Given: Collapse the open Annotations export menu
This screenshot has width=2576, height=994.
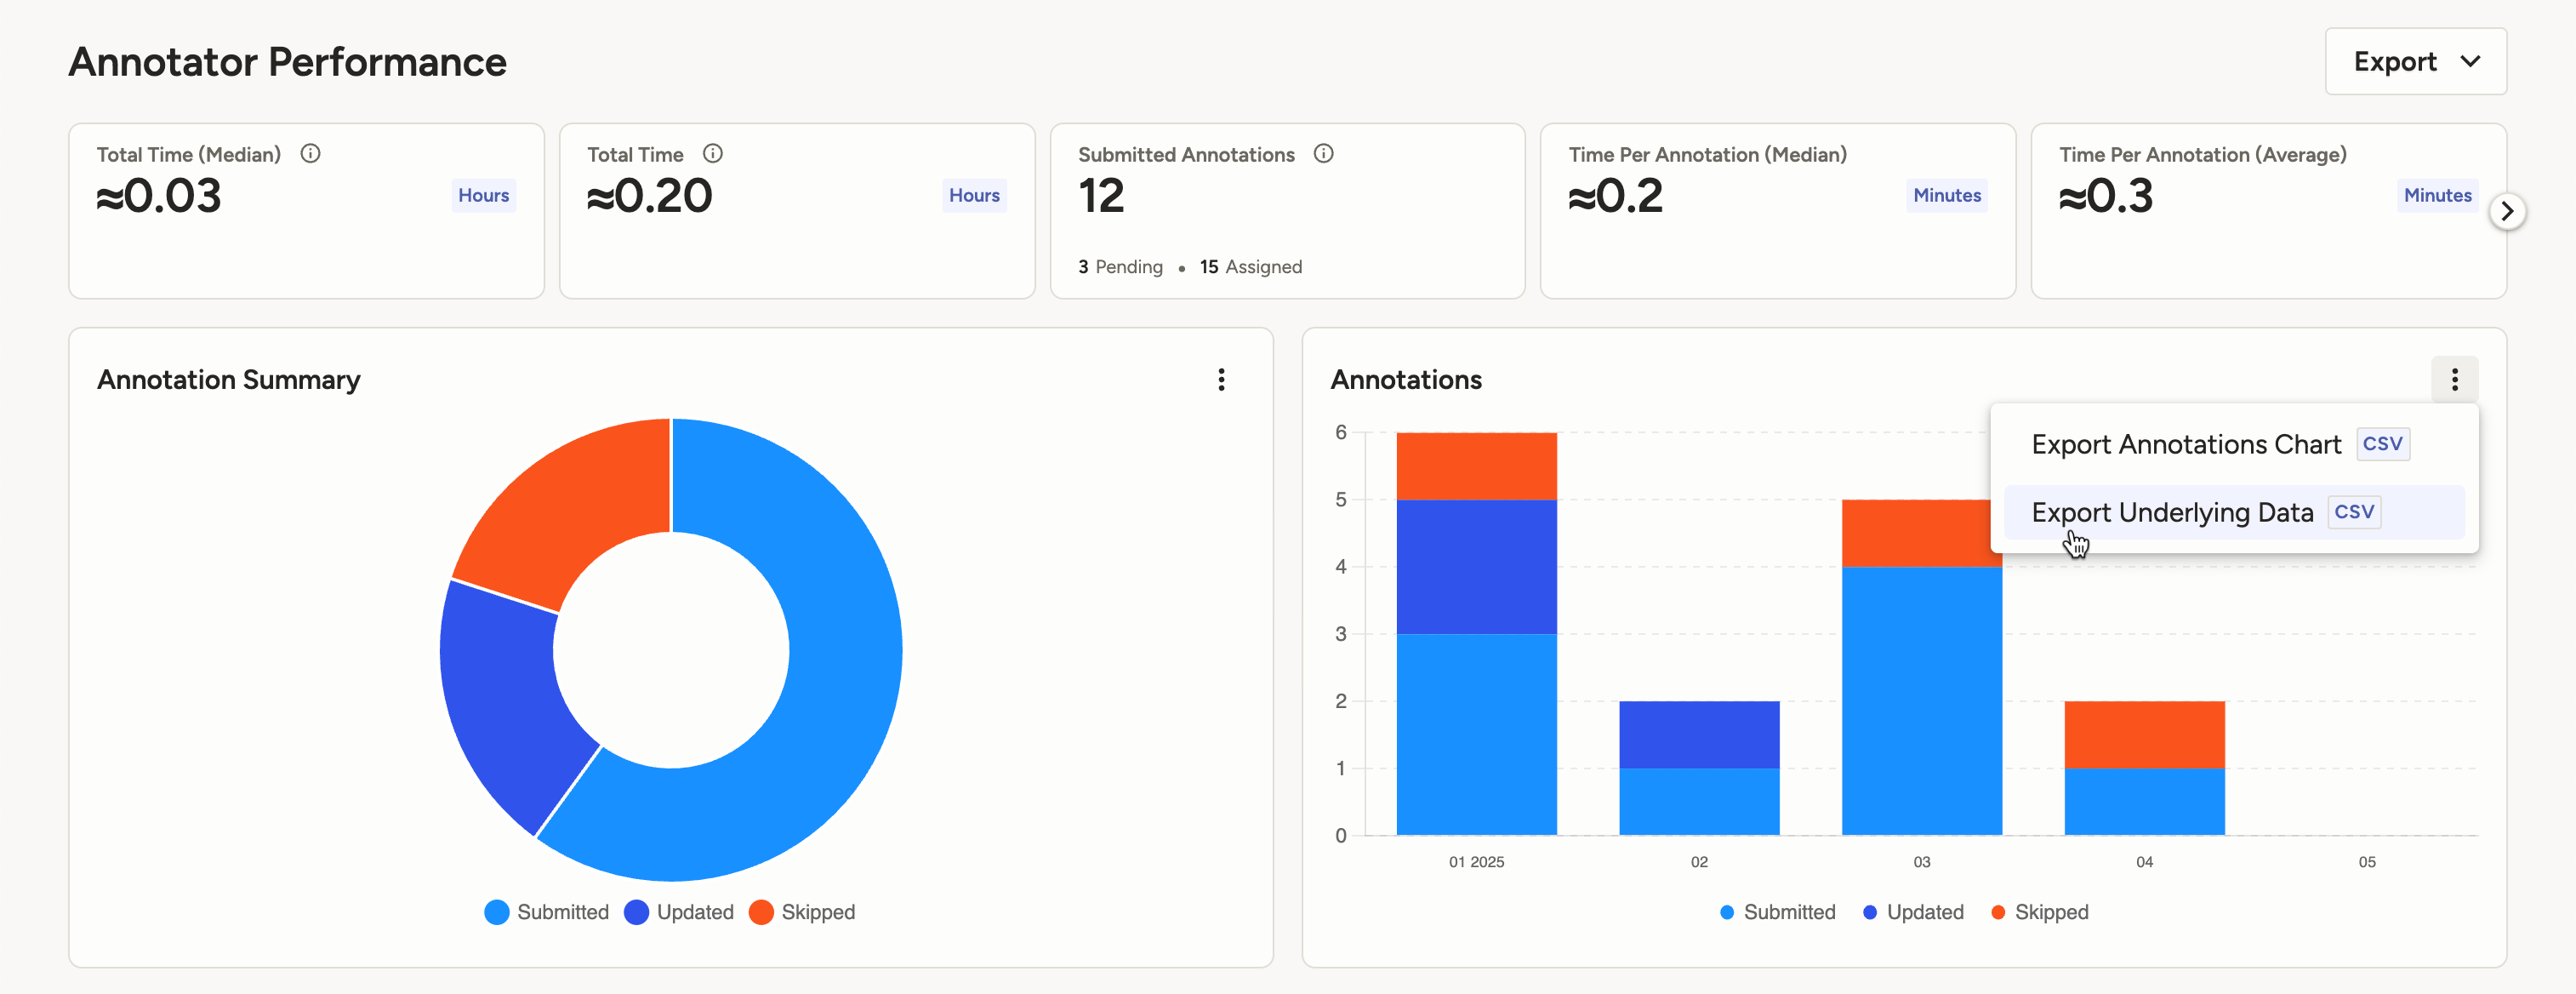Looking at the screenshot, I should pos(2454,380).
